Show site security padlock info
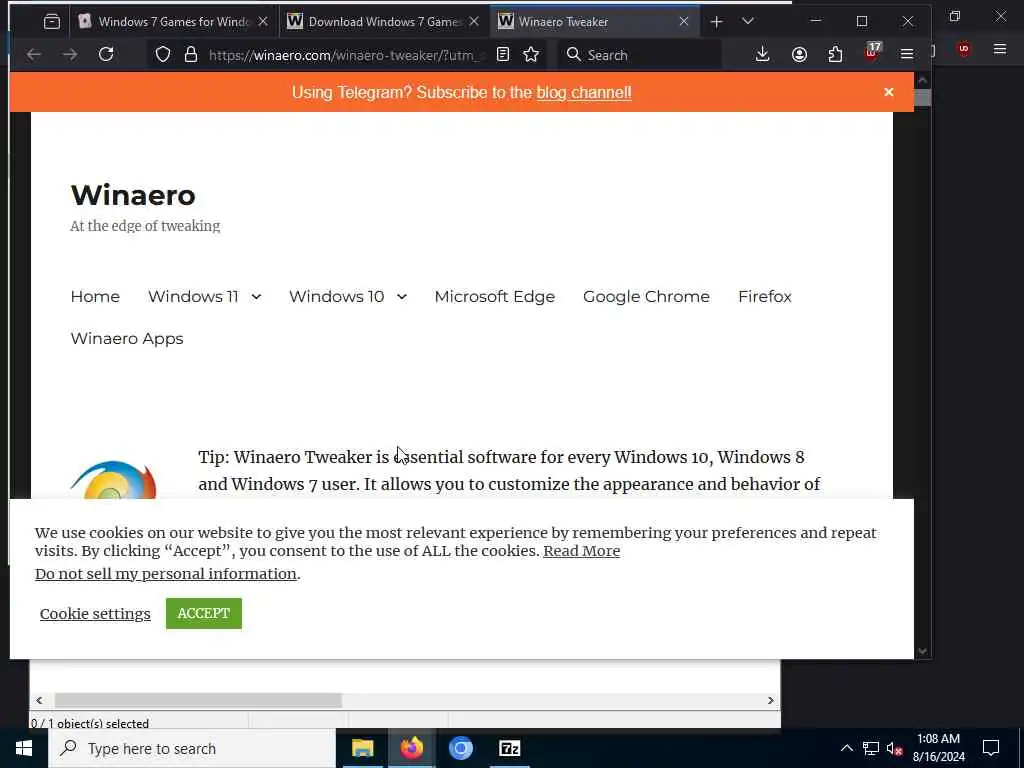The height and width of the screenshot is (768, 1024). (x=191, y=55)
